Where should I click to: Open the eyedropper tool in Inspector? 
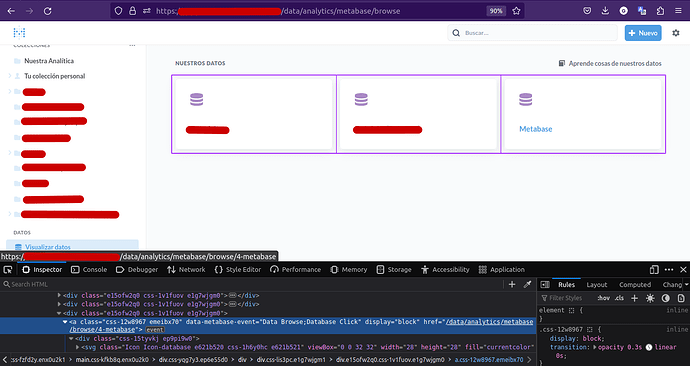coord(527,285)
